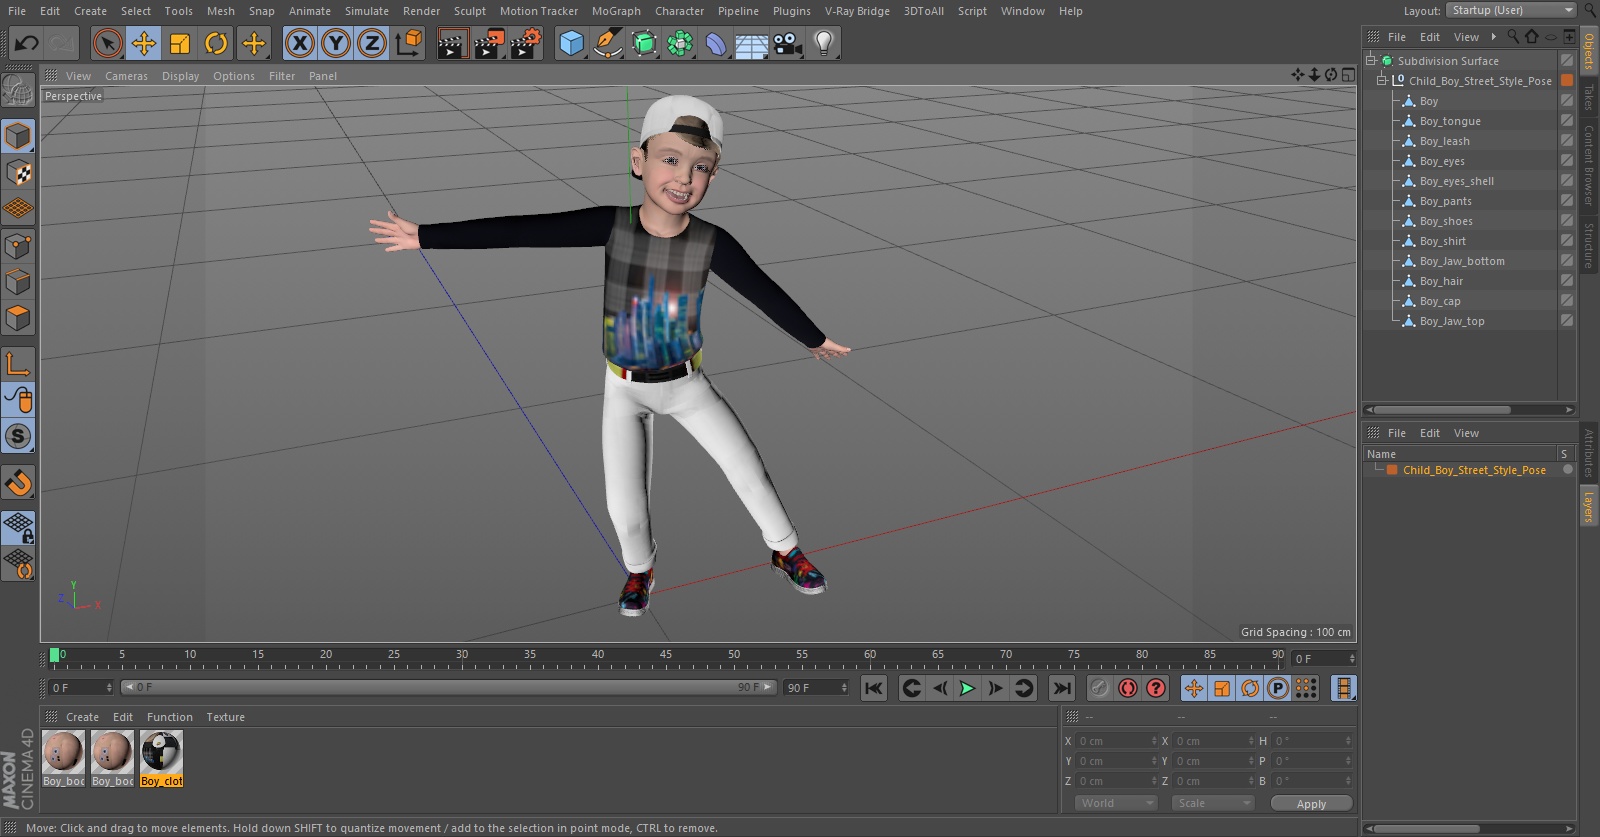Screen dimensions: 1600x837
Task: Toggle Z axis lock
Action: click(372, 43)
